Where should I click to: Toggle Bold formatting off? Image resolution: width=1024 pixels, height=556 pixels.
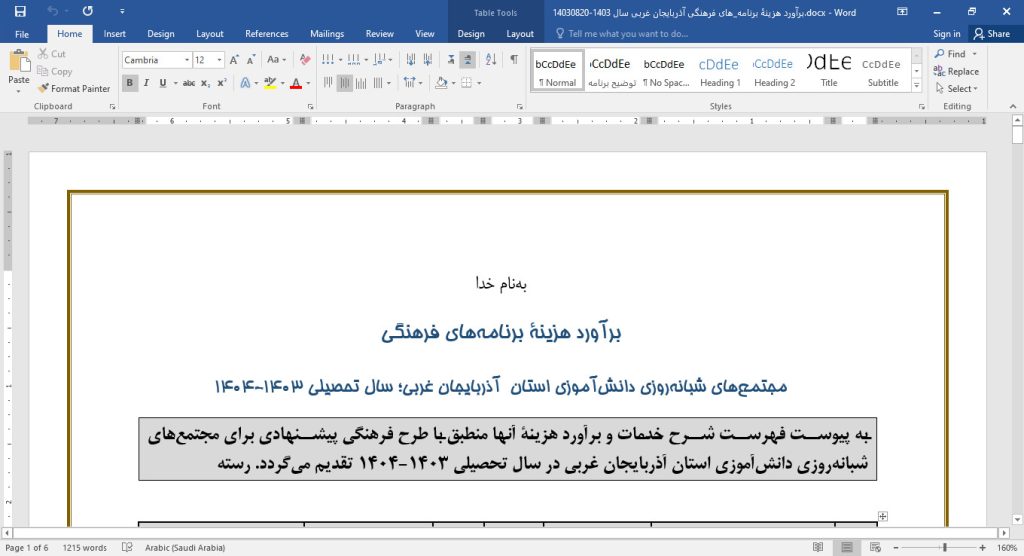pos(131,83)
